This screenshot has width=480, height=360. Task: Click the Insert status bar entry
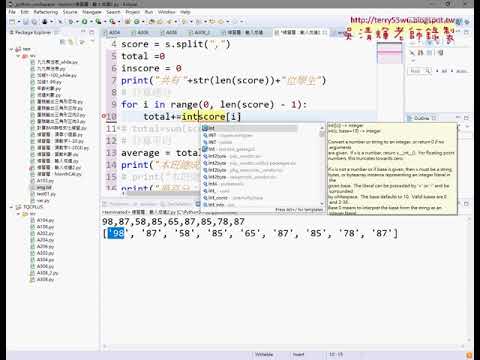point(299,354)
